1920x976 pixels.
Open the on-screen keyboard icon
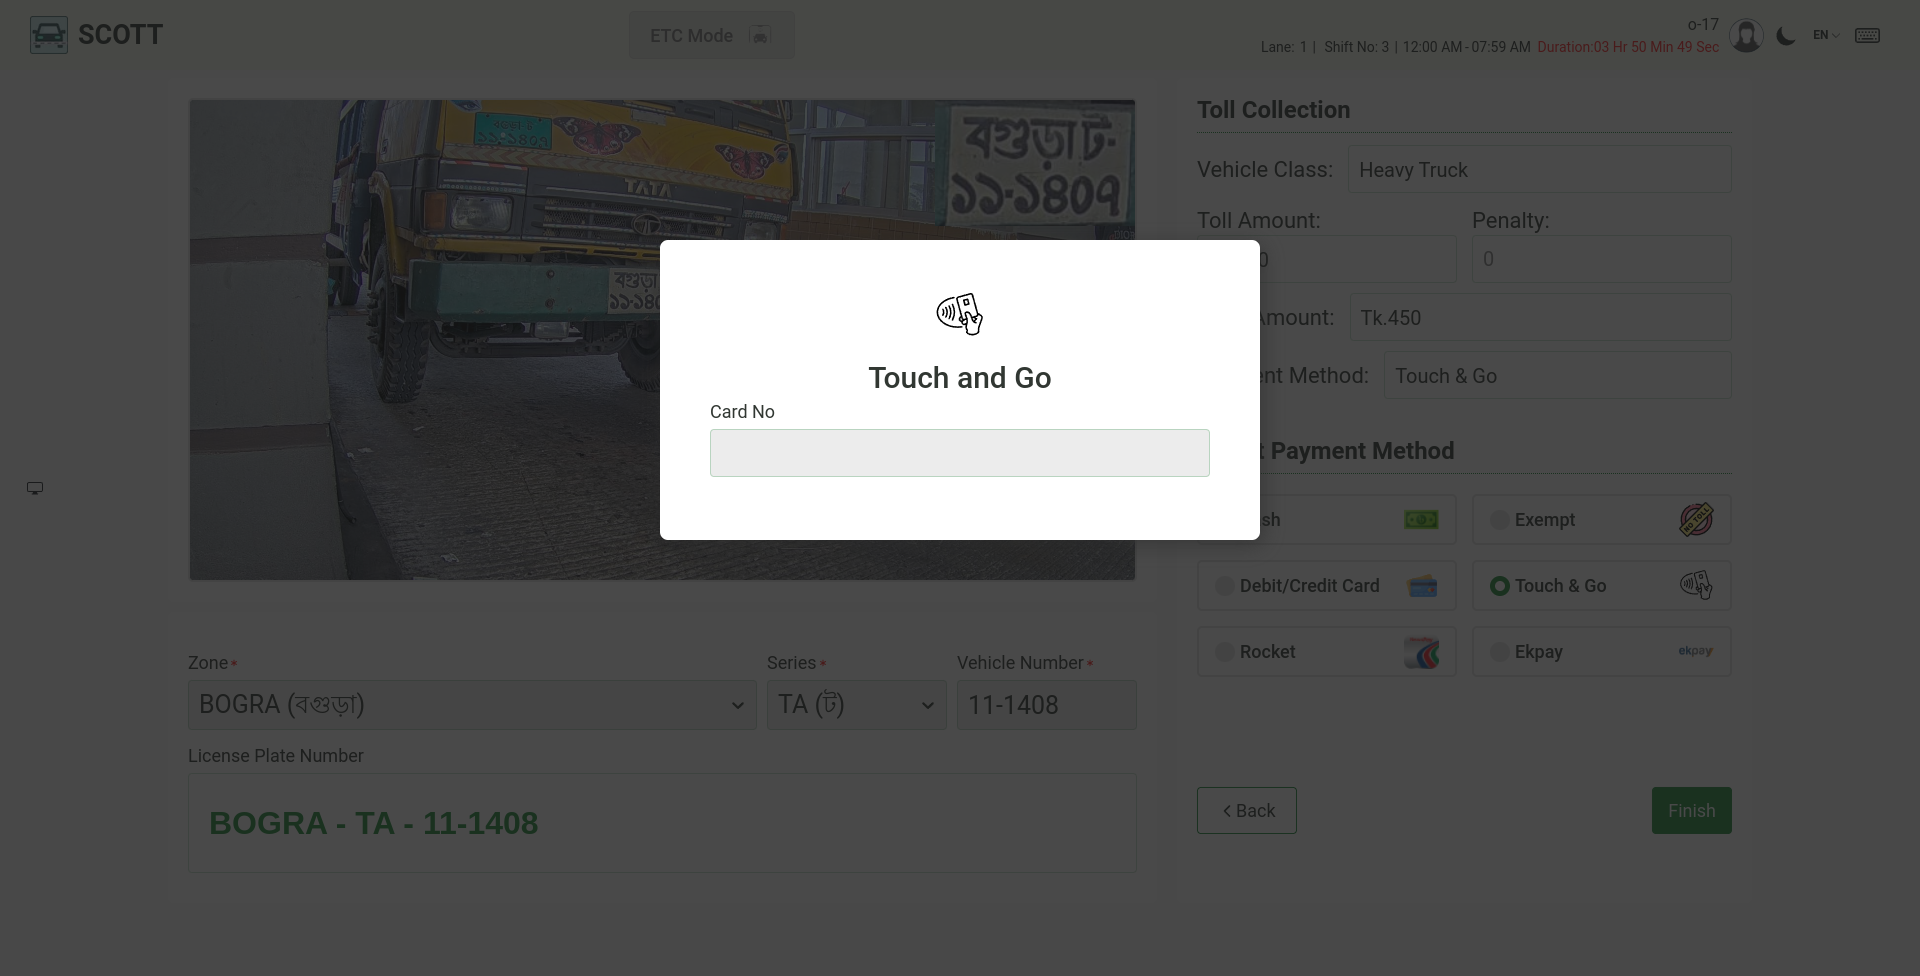pos(1867,36)
